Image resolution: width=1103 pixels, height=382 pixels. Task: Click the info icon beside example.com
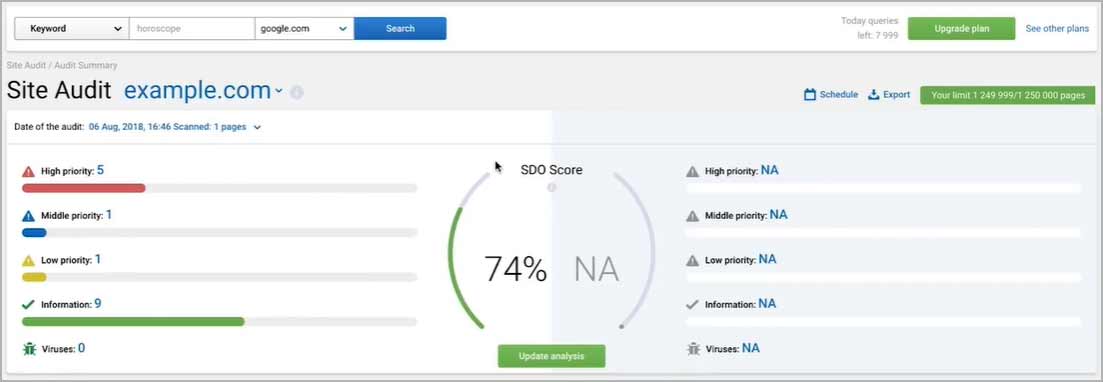tap(297, 92)
